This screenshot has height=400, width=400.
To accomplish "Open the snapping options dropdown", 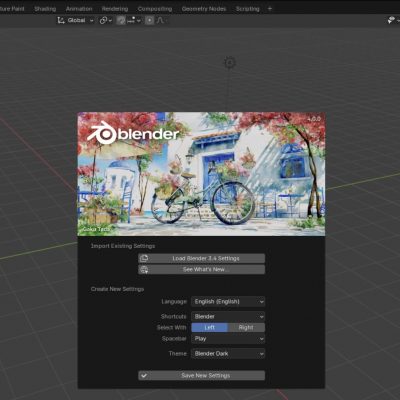I will click(x=134, y=20).
